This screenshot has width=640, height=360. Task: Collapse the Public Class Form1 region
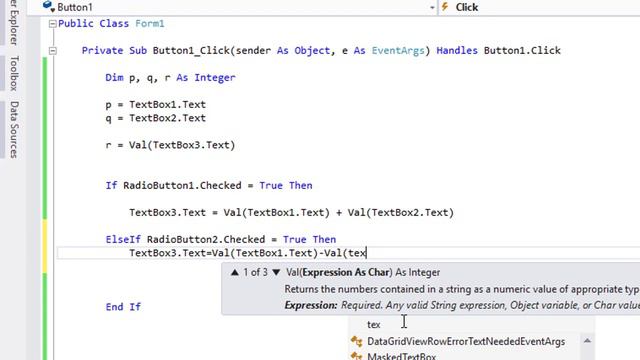(x=52, y=24)
